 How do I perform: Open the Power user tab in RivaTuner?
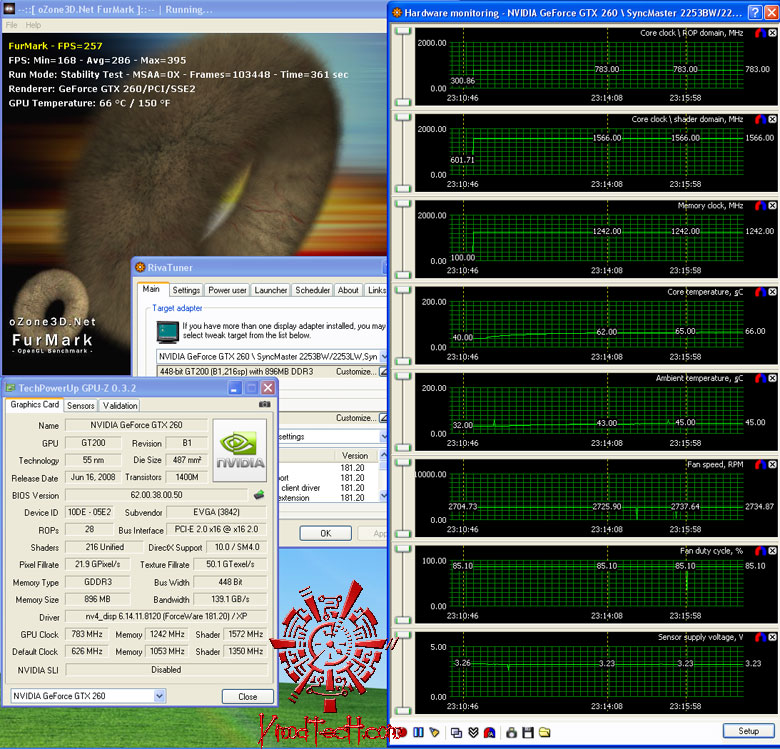click(x=227, y=290)
